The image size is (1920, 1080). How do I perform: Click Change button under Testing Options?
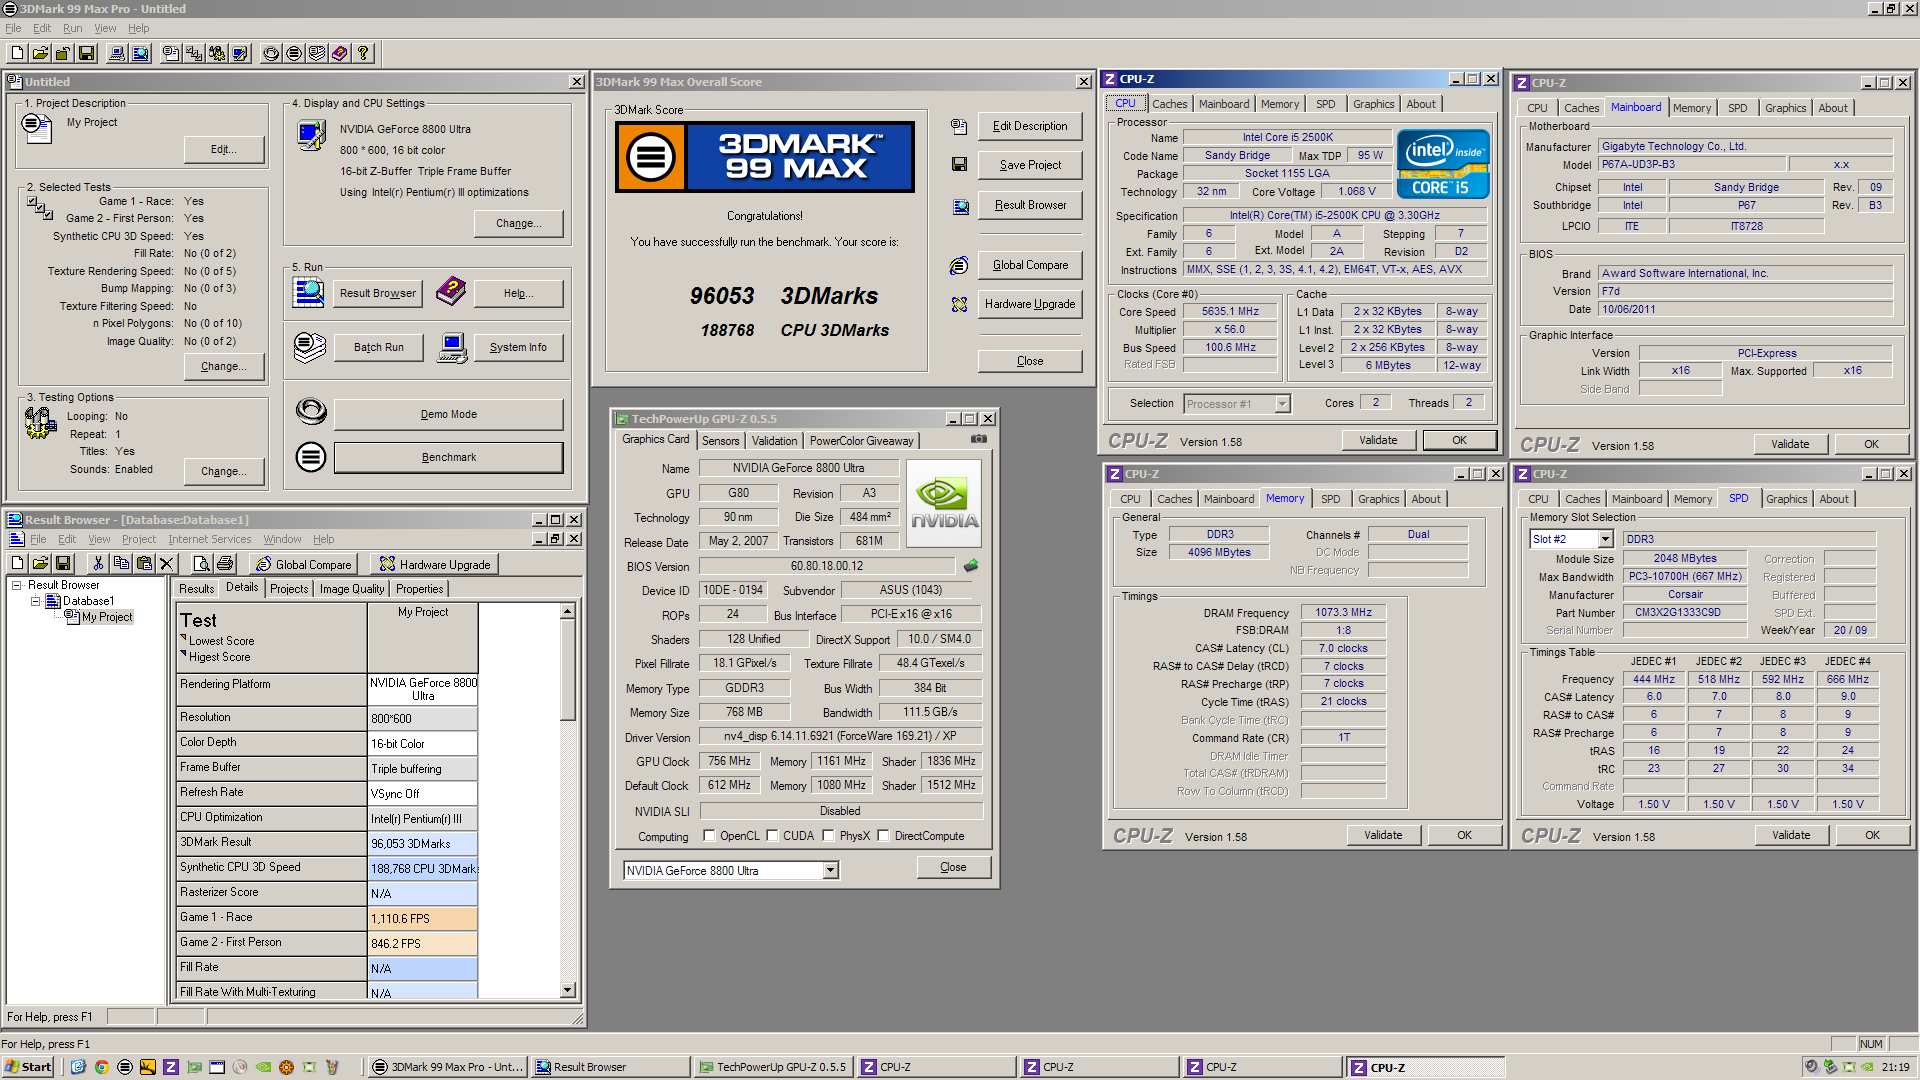point(224,472)
